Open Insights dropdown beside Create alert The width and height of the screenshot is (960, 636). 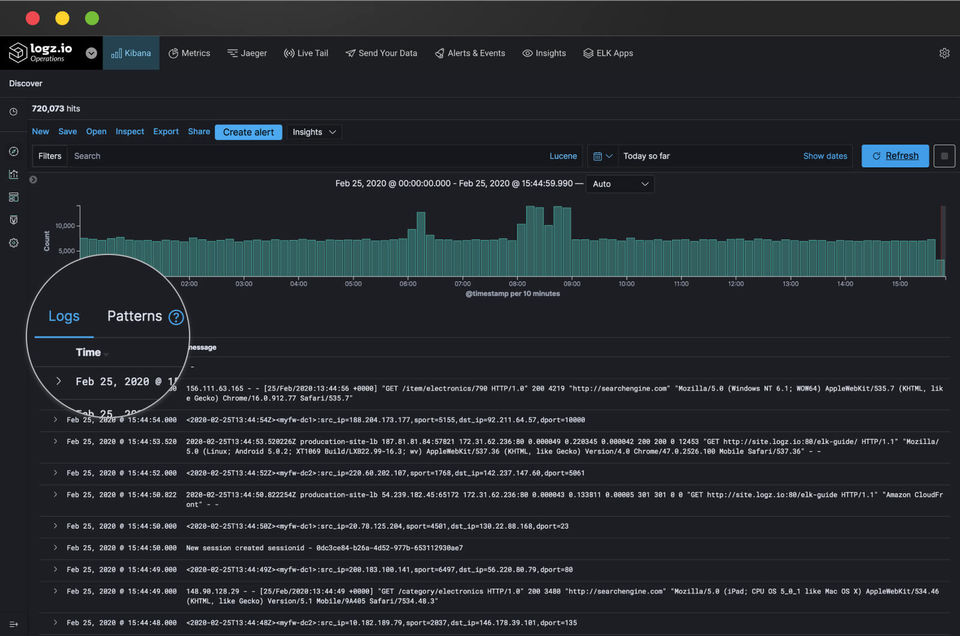tap(314, 132)
